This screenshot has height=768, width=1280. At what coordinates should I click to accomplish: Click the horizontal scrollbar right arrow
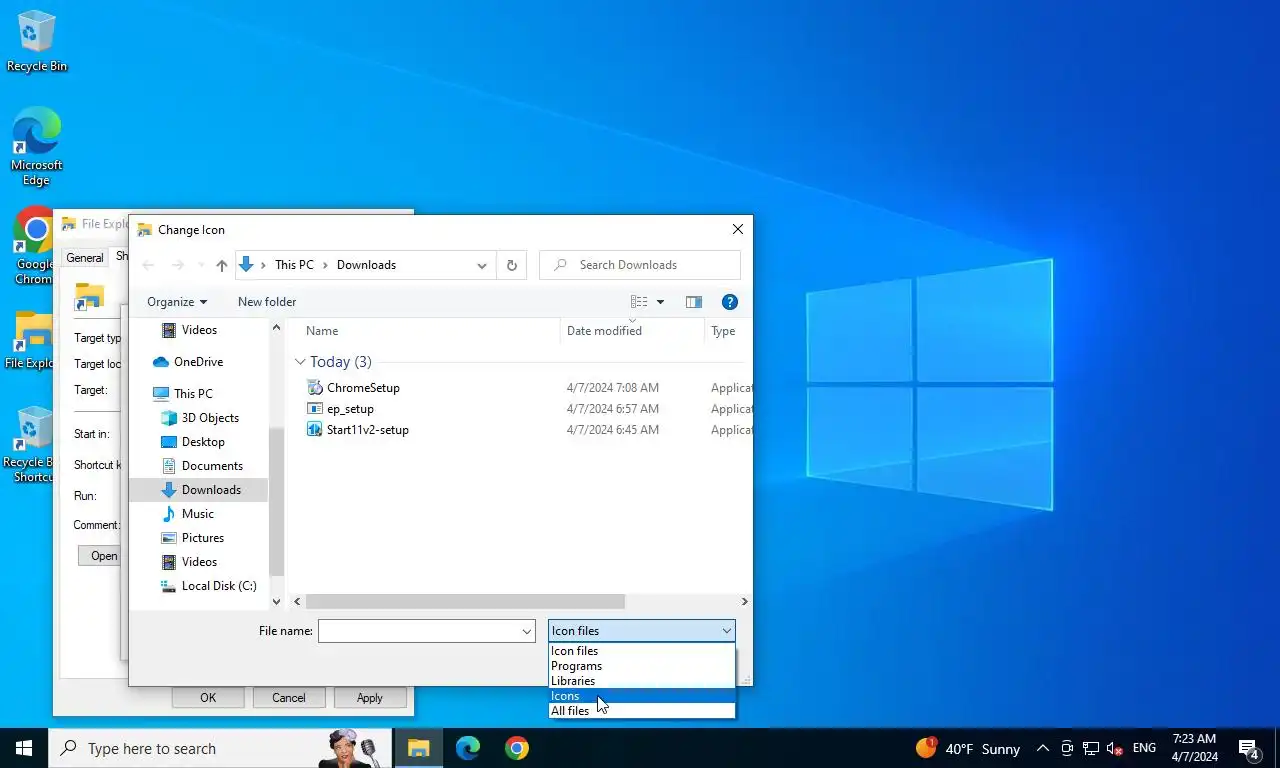(744, 602)
